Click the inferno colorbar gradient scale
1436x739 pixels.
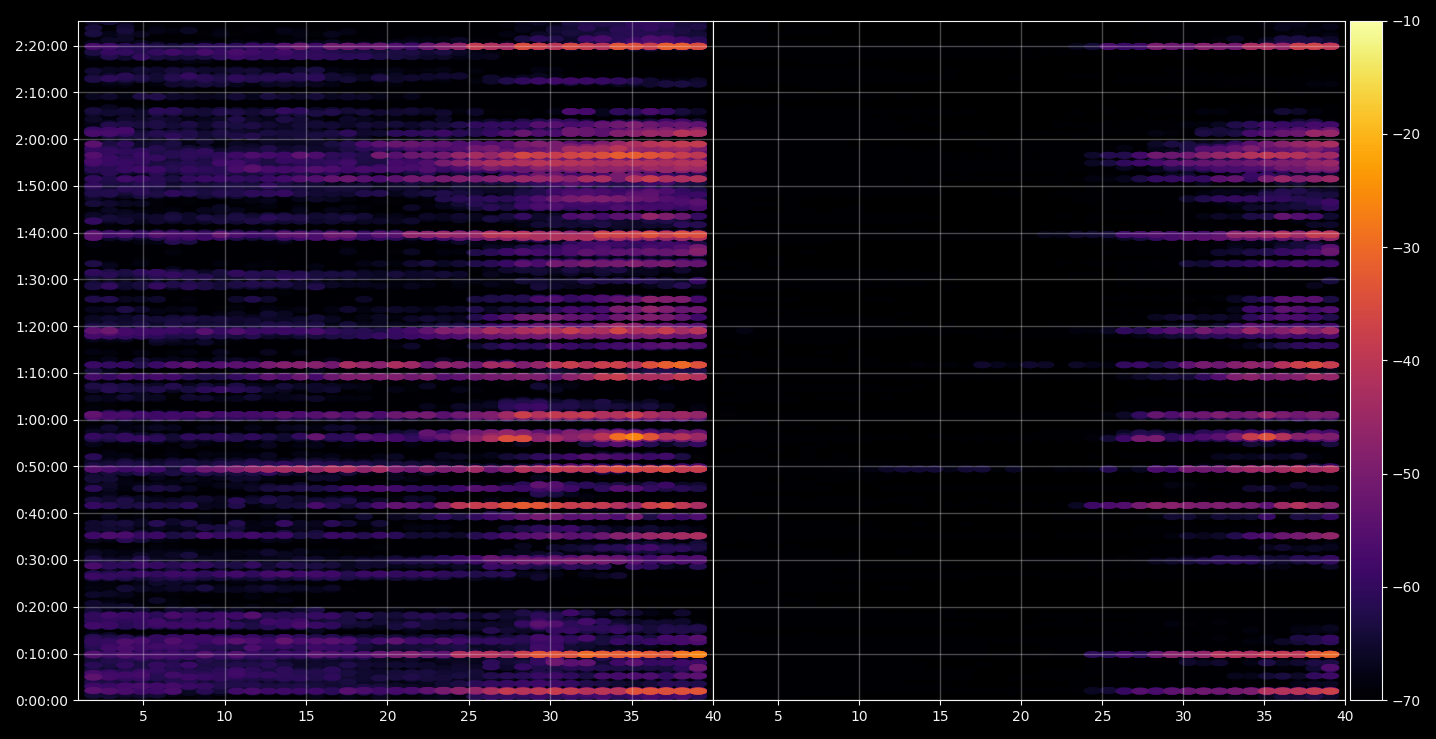pyautogui.click(x=1366, y=361)
